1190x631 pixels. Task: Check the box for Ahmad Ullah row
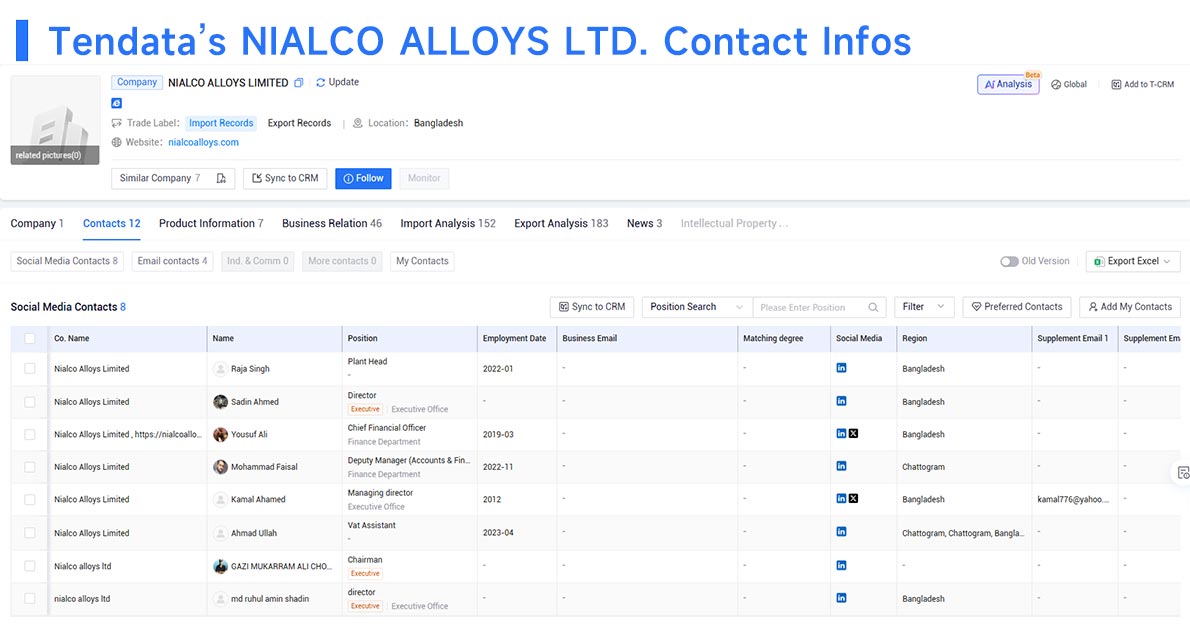pyautogui.click(x=30, y=533)
